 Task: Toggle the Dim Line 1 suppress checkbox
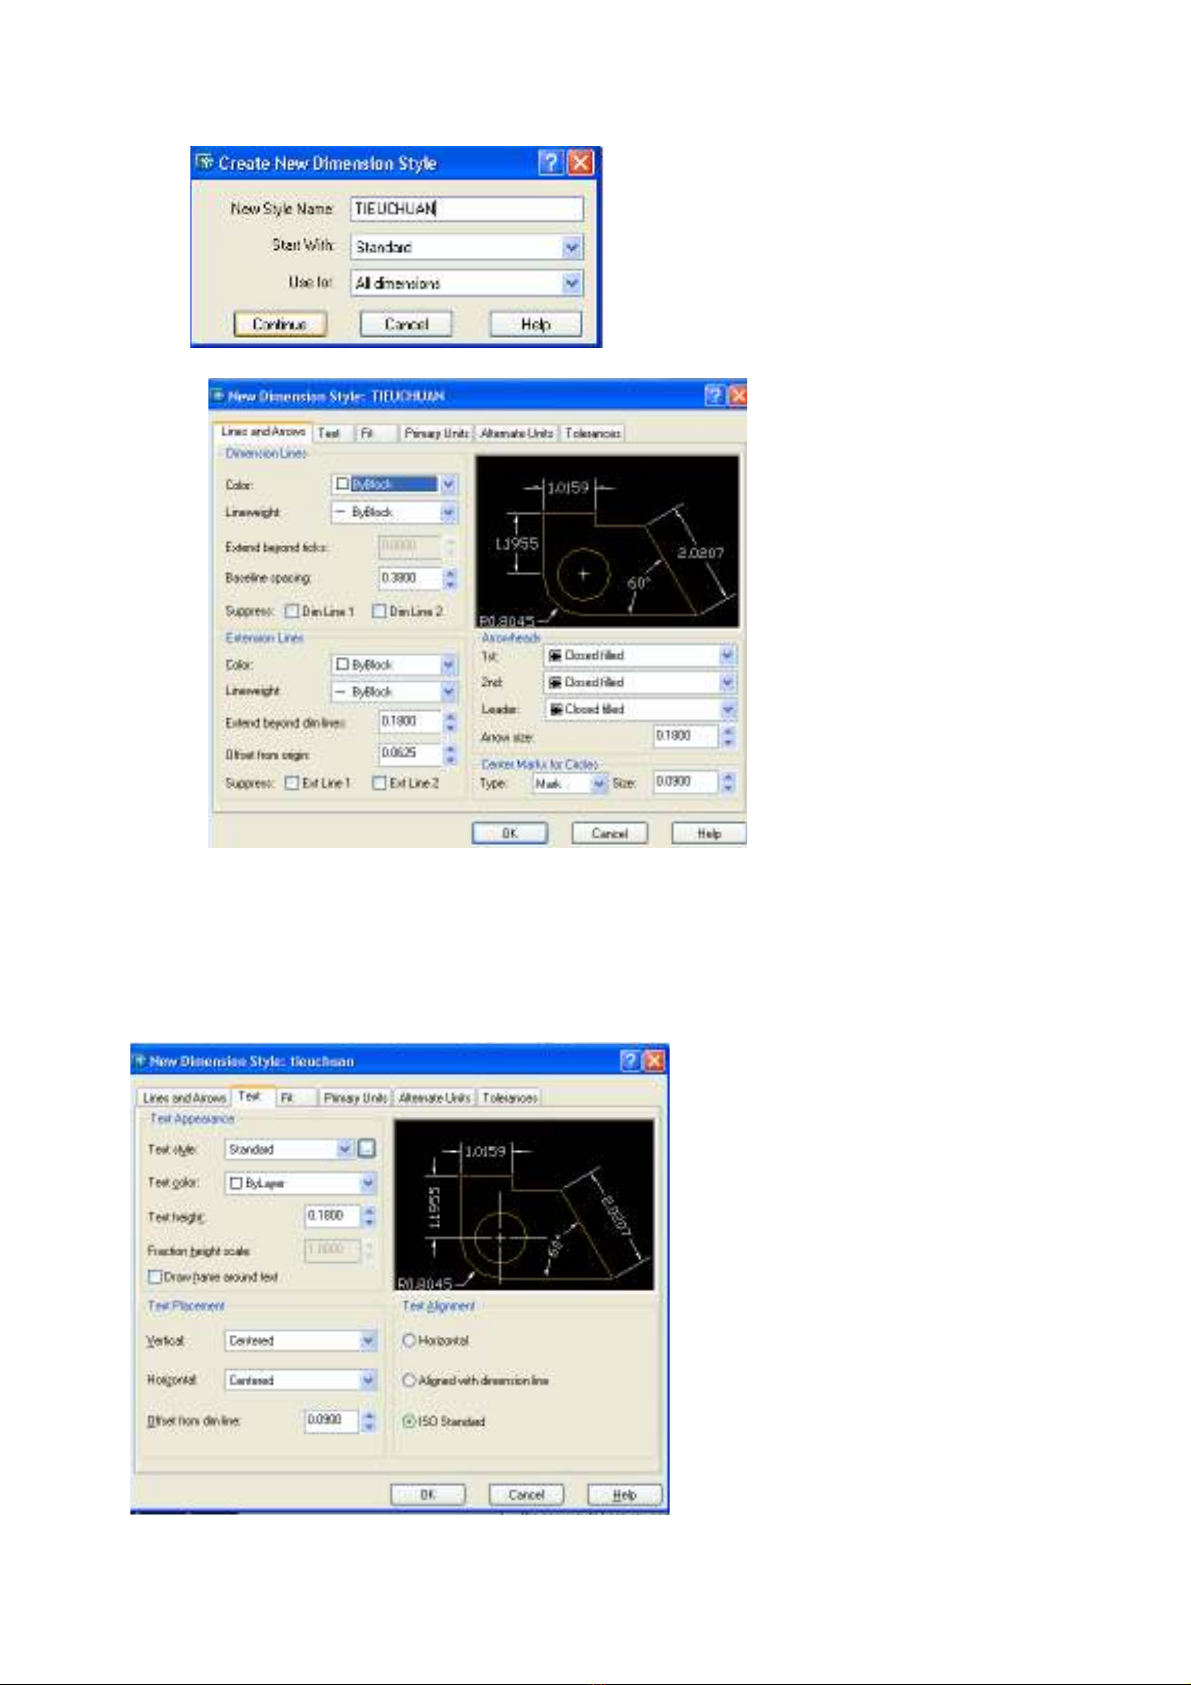292,611
